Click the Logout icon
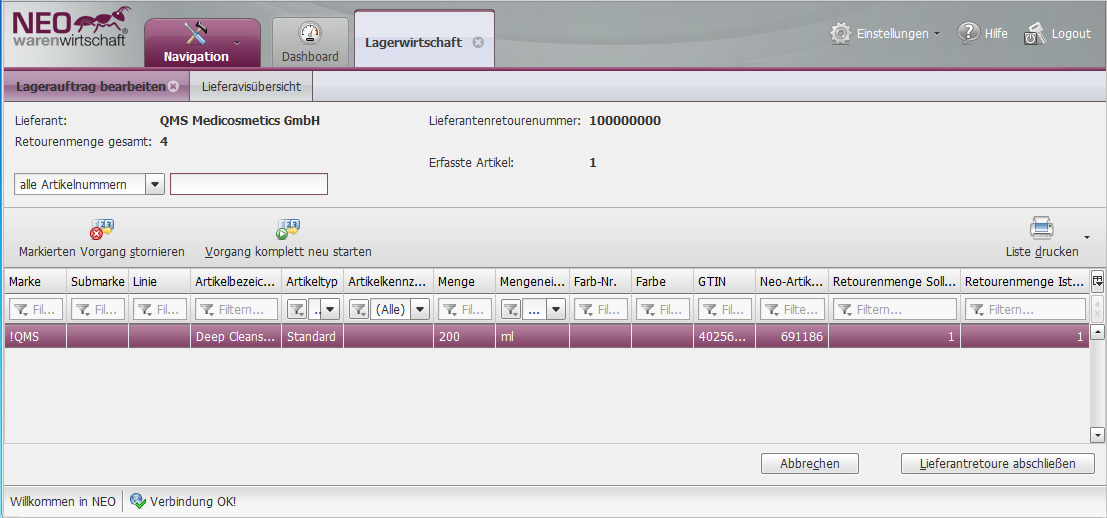1107x518 pixels. pyautogui.click(x=1034, y=34)
